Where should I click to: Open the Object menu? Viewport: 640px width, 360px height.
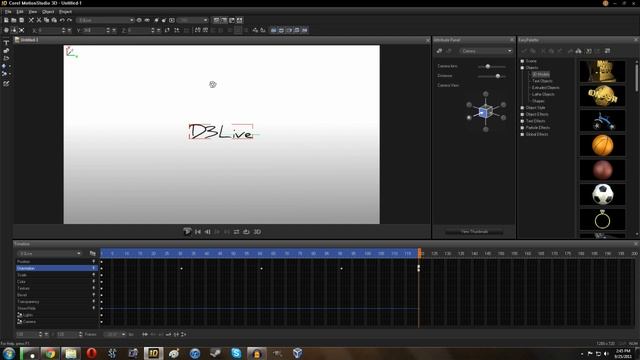point(48,12)
